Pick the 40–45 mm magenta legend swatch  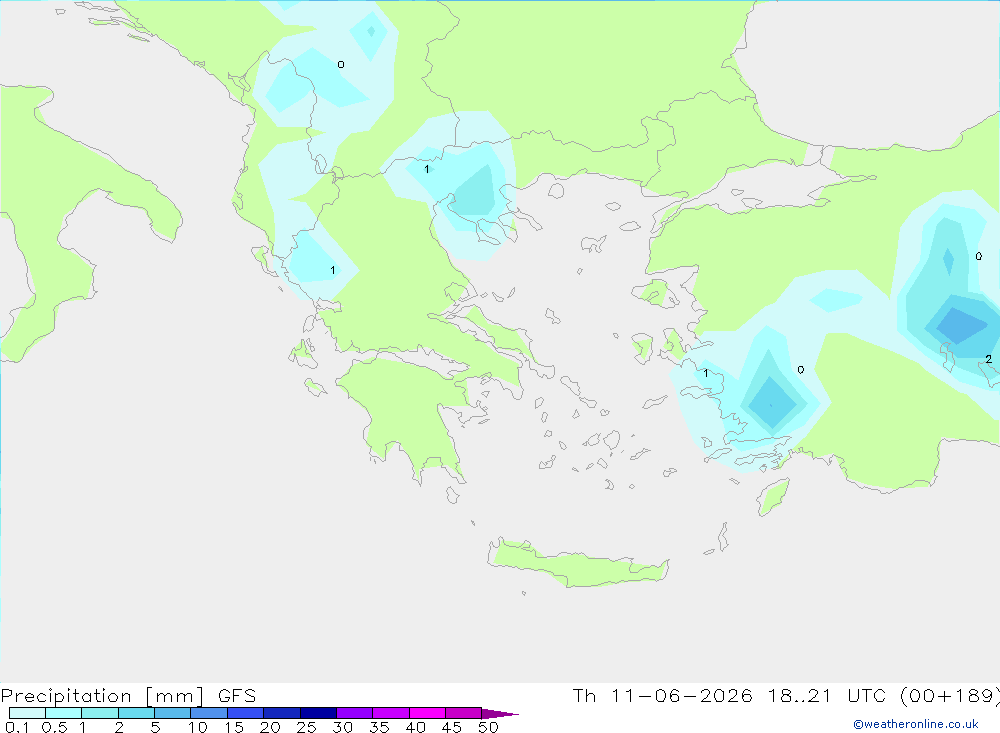click(427, 713)
